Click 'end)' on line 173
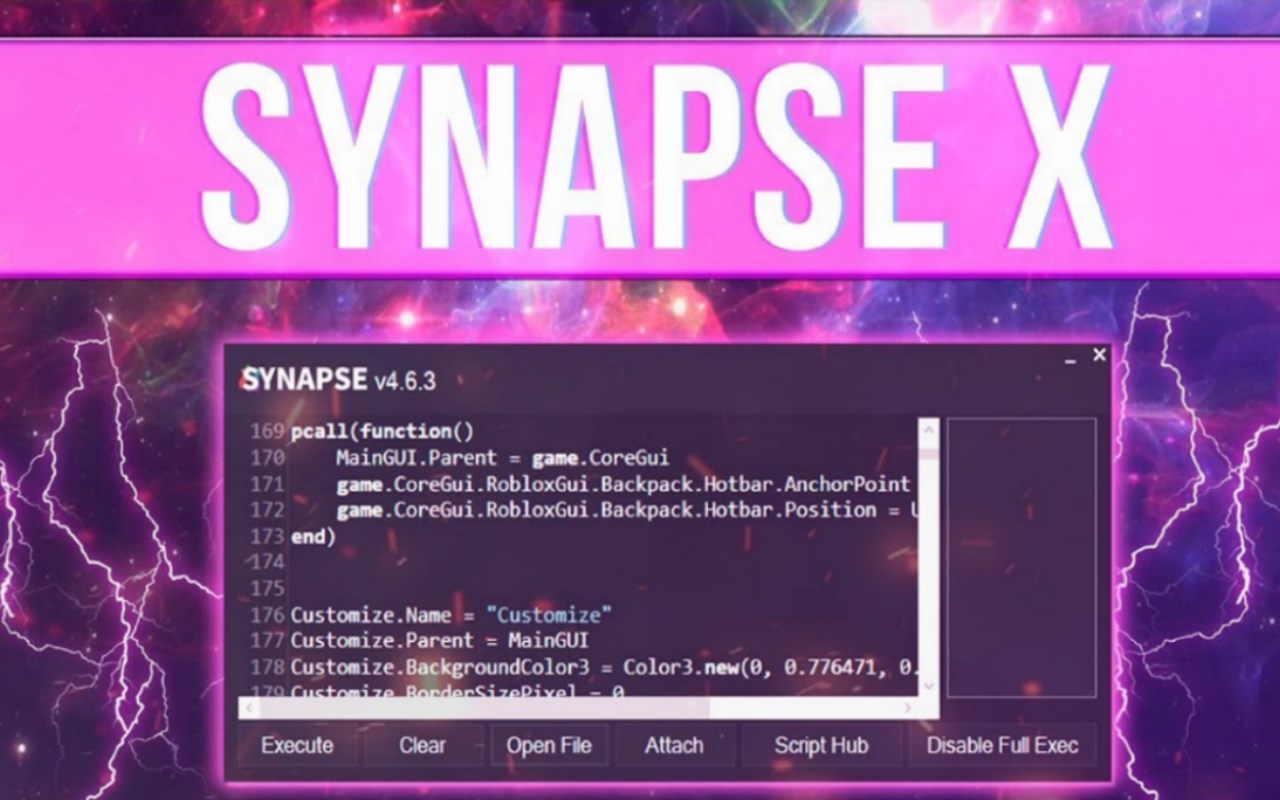This screenshot has width=1280, height=800. click(313, 537)
